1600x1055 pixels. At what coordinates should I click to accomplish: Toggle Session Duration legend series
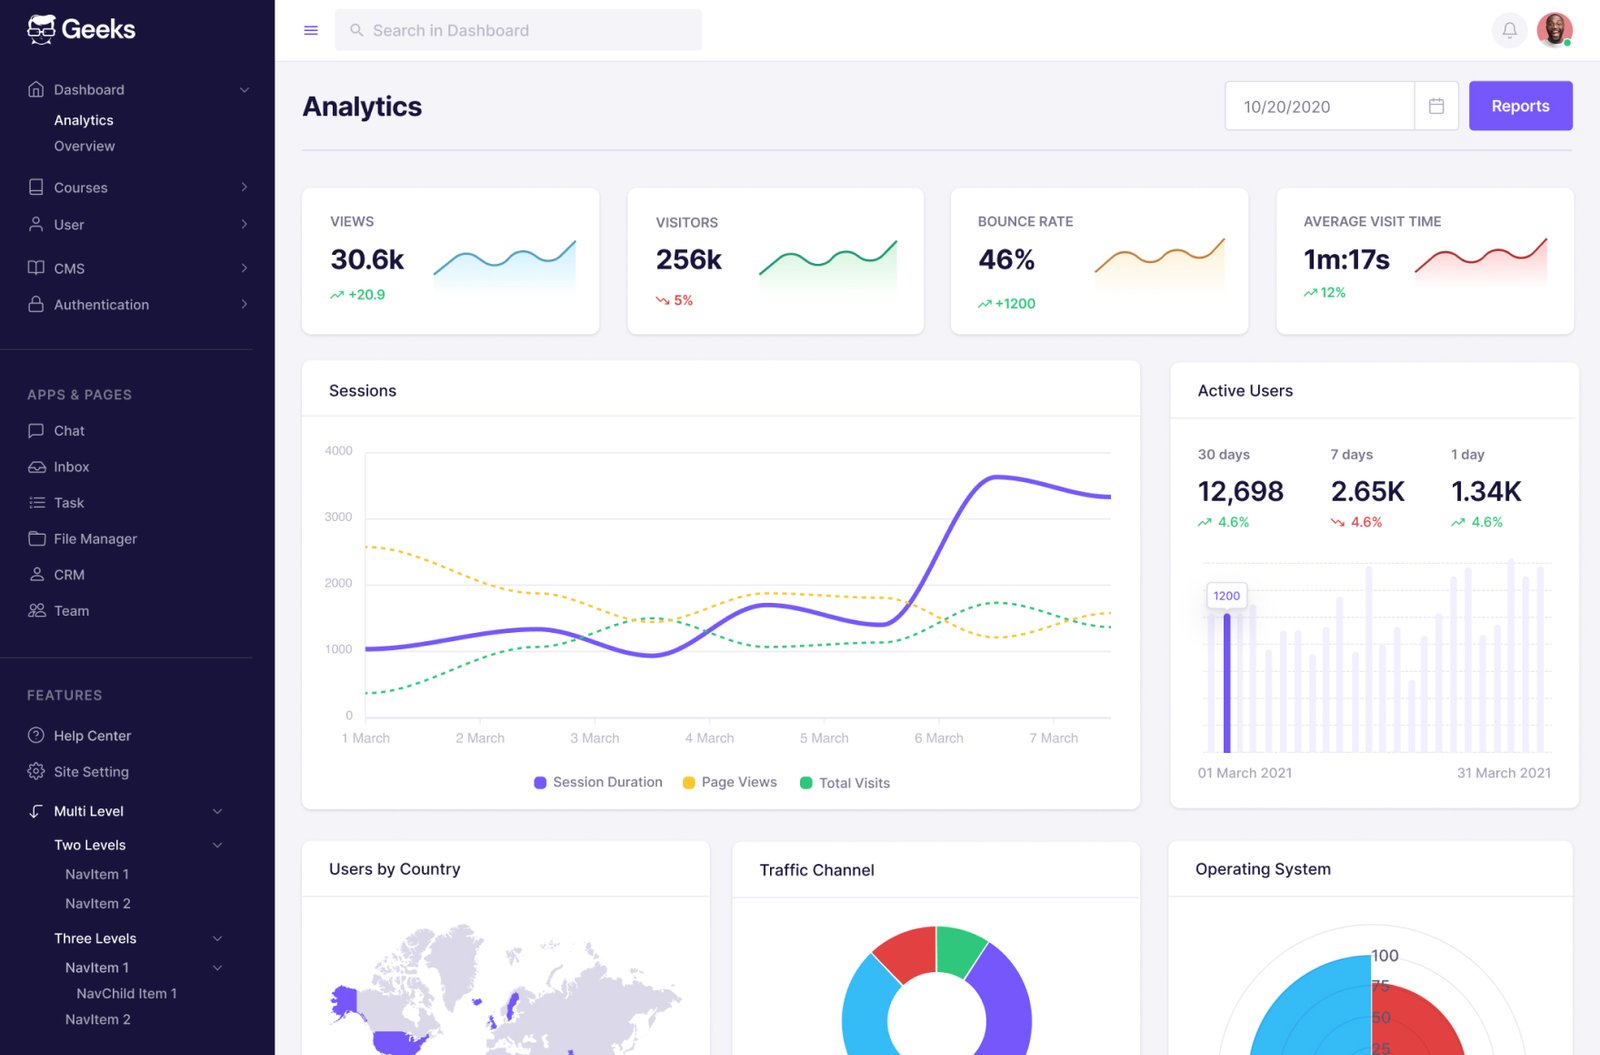598,782
